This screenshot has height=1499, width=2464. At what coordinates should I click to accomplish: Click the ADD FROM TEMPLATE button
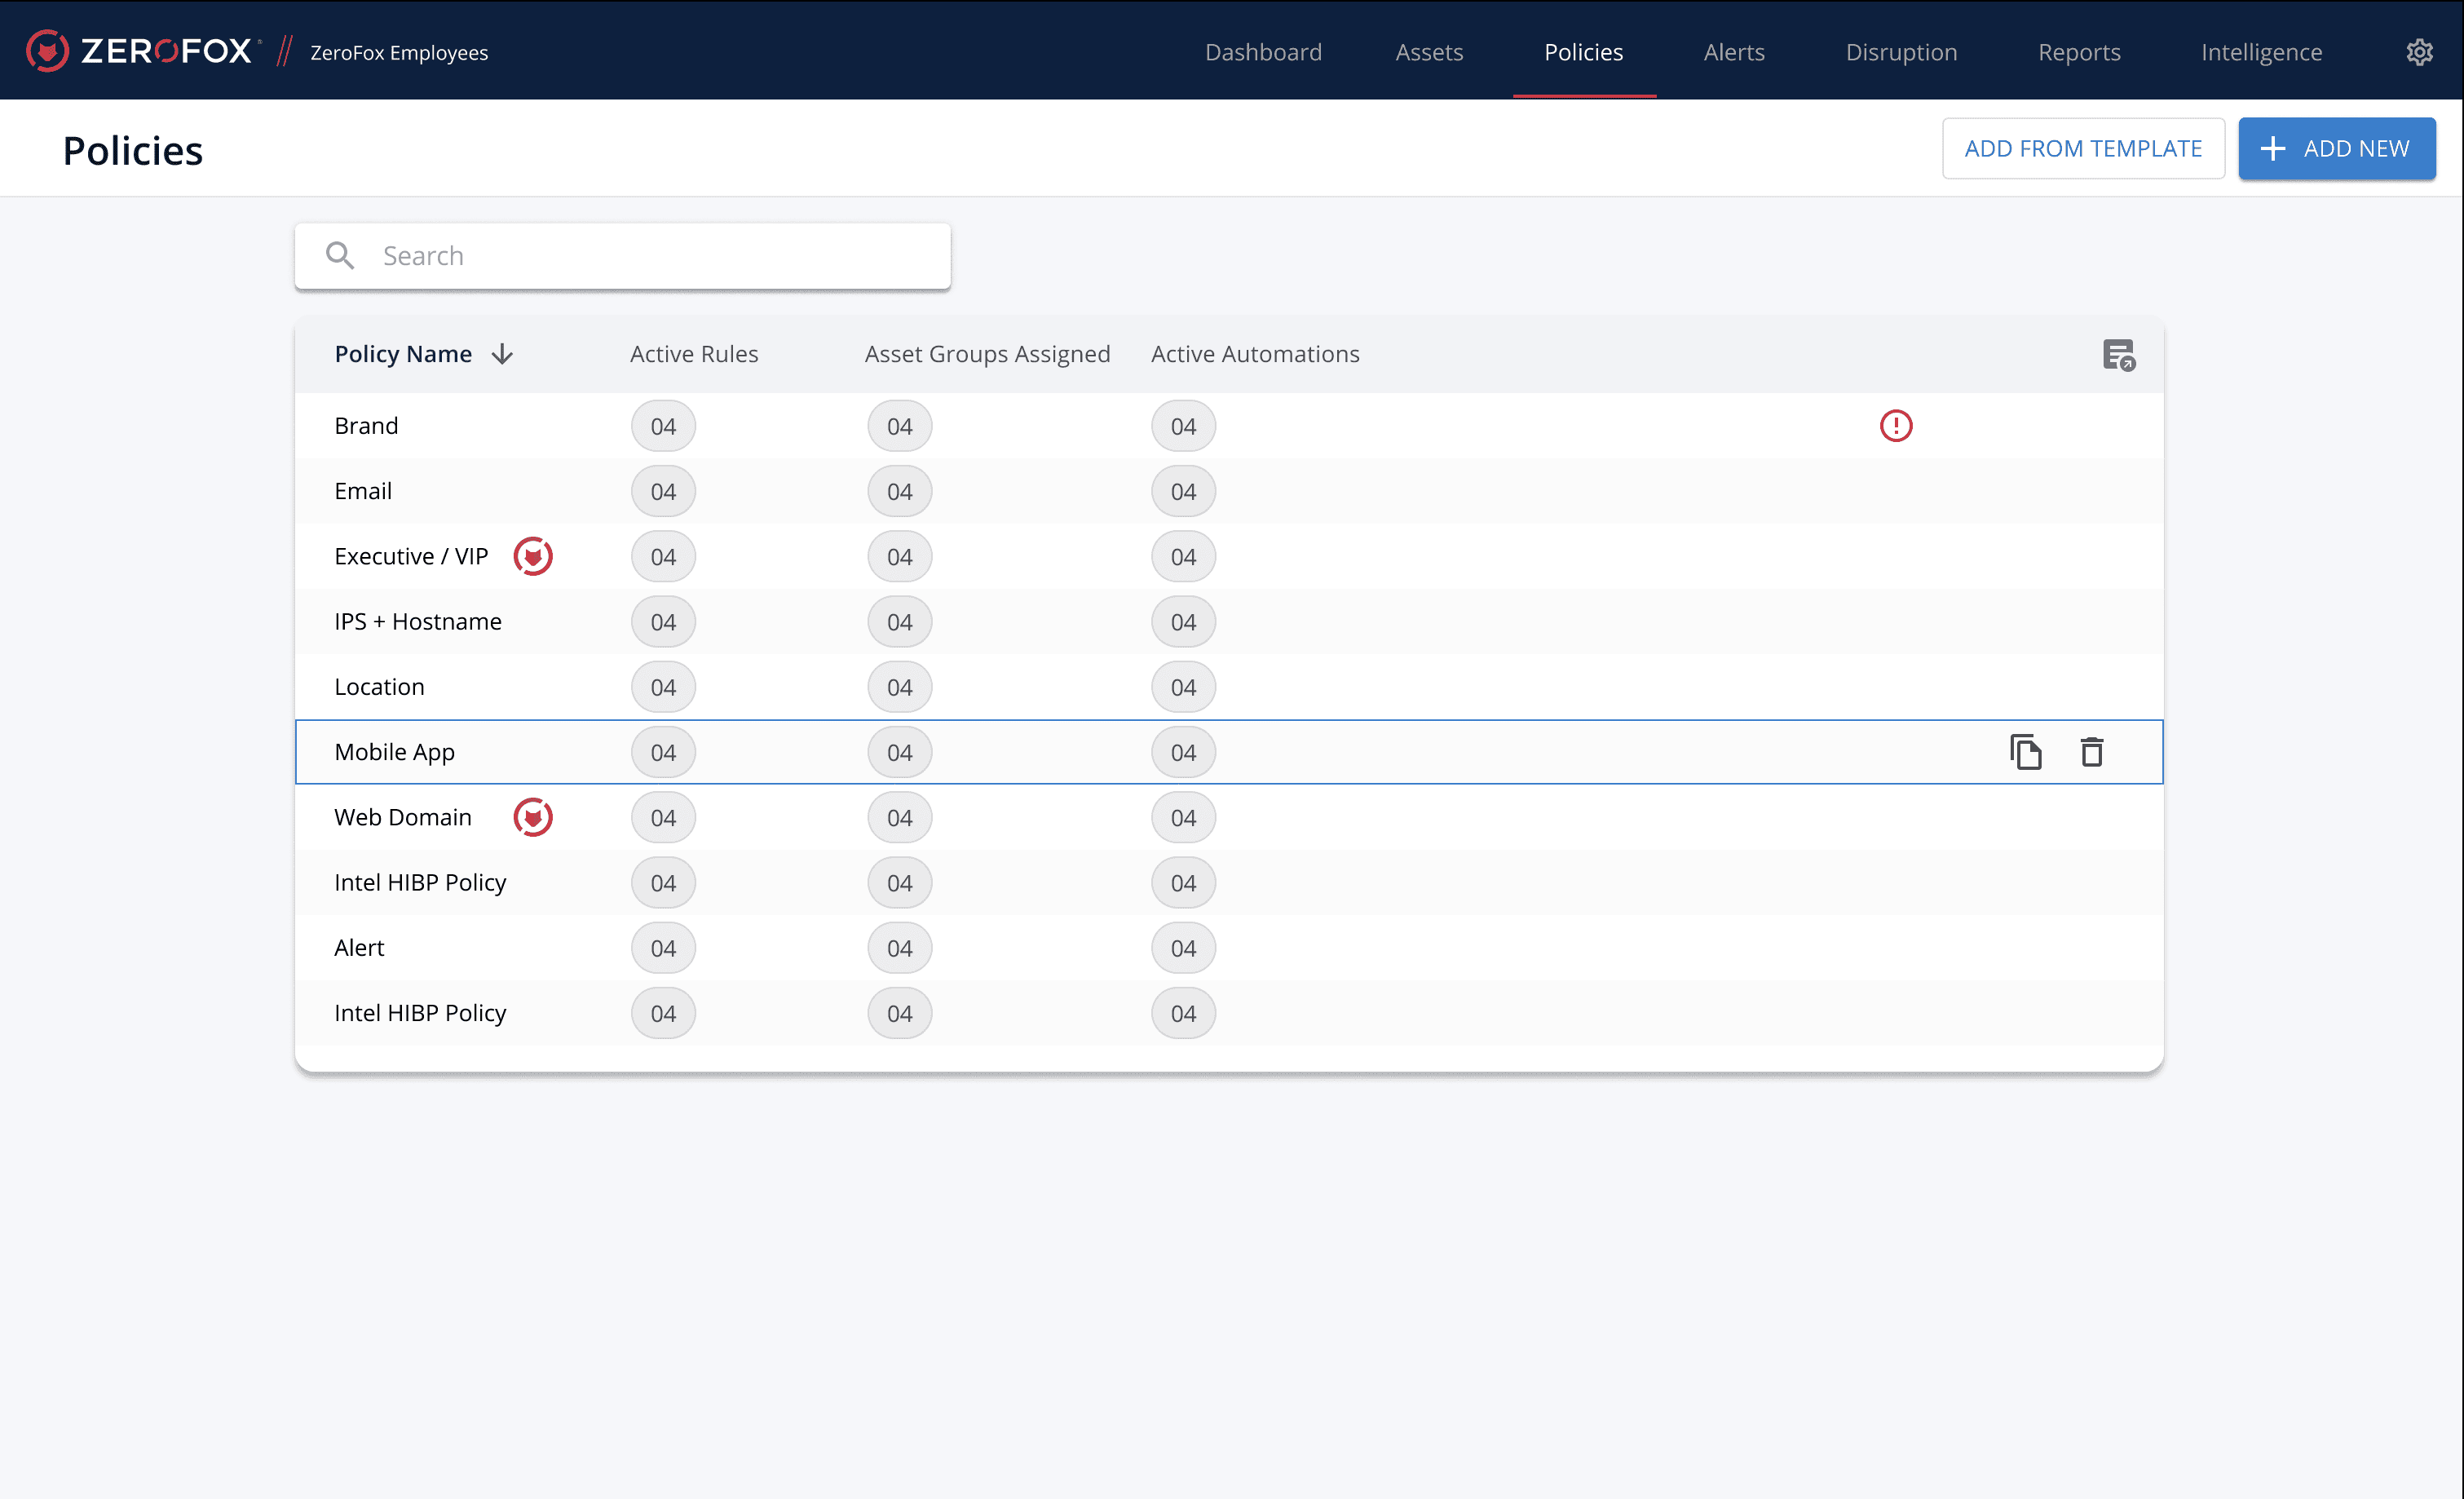click(2082, 149)
